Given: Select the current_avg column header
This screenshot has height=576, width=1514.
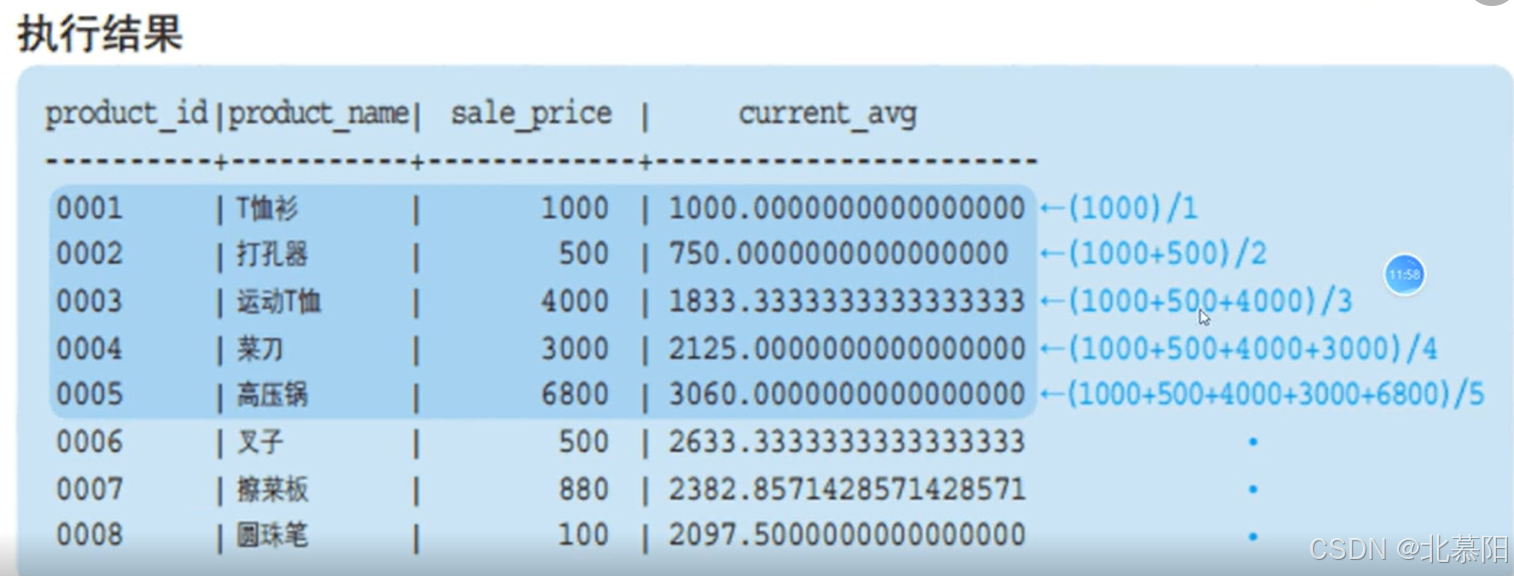Looking at the screenshot, I should click(827, 115).
